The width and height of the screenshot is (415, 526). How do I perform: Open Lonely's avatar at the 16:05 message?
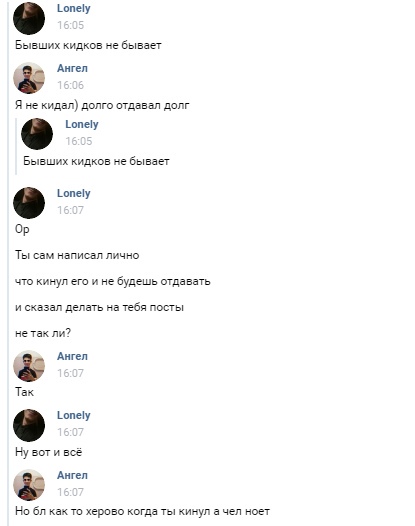coord(29,18)
